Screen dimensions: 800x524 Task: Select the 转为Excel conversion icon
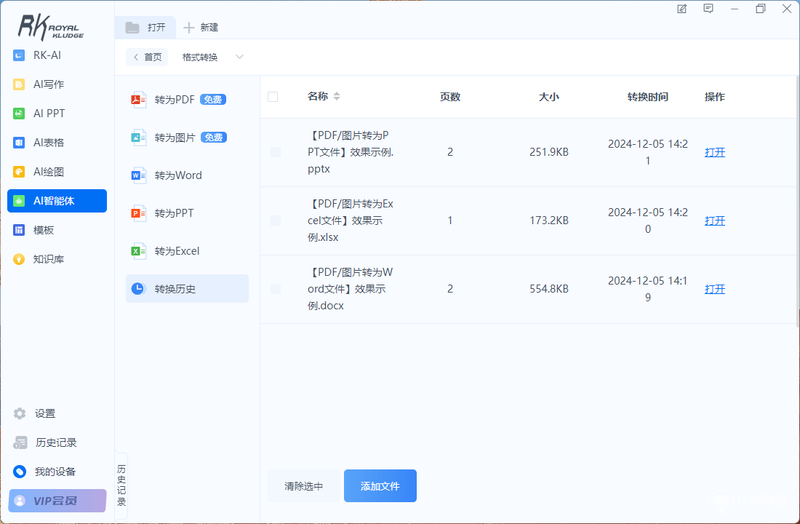pyautogui.click(x=138, y=251)
